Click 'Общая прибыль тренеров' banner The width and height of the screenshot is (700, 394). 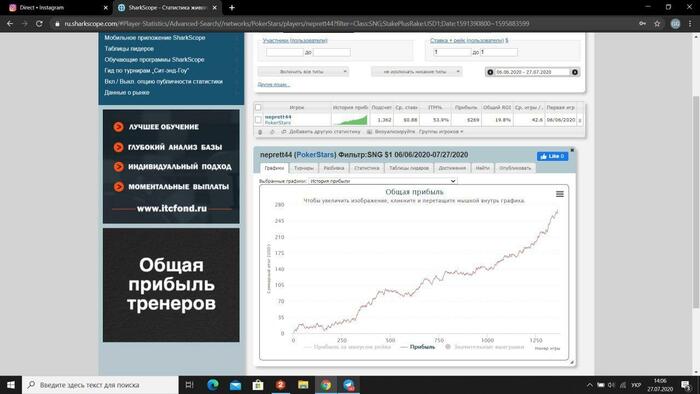pos(171,285)
